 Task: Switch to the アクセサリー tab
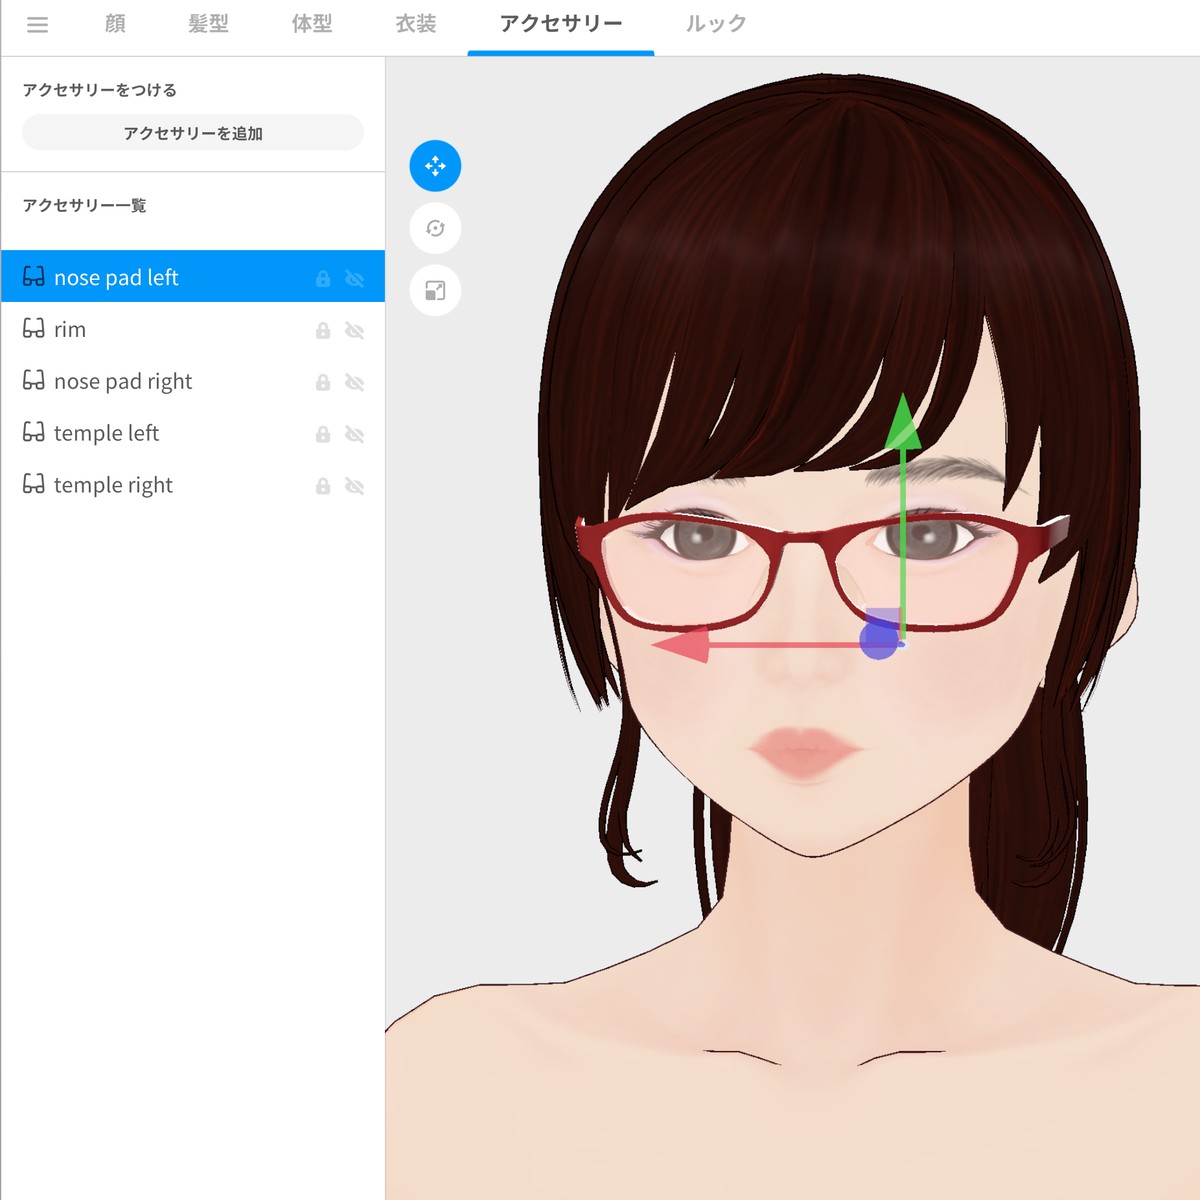[561, 24]
